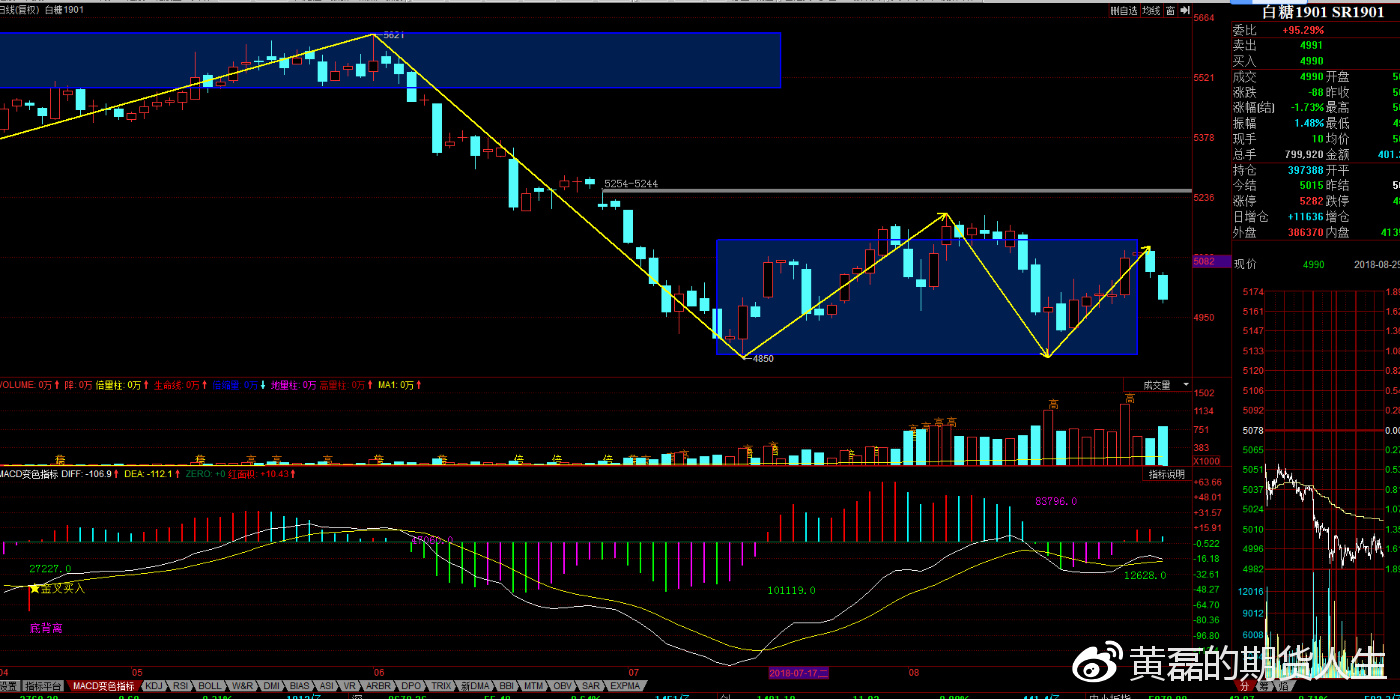1400x699 pixels.
Task: Click the arrow icon beside 窗 button
Action: pyautogui.click(x=1185, y=11)
